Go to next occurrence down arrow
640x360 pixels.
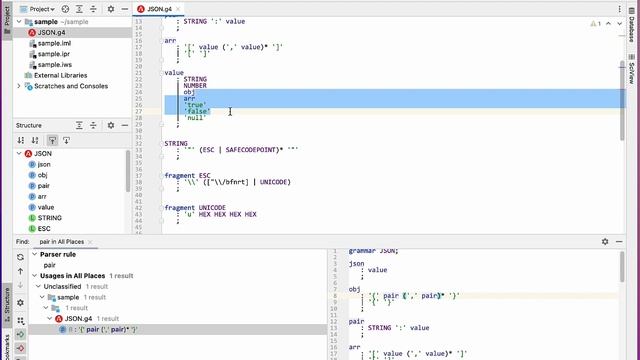coord(20,285)
